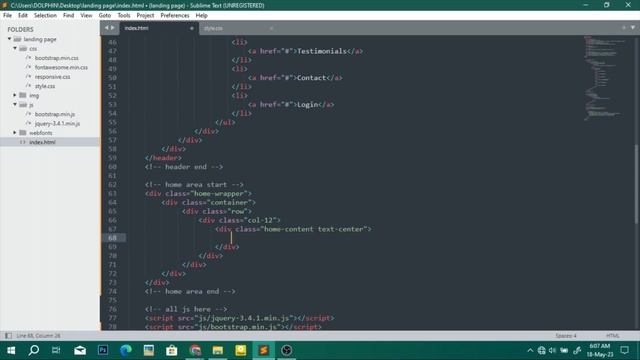Open Windows Search from taskbar

point(34,350)
